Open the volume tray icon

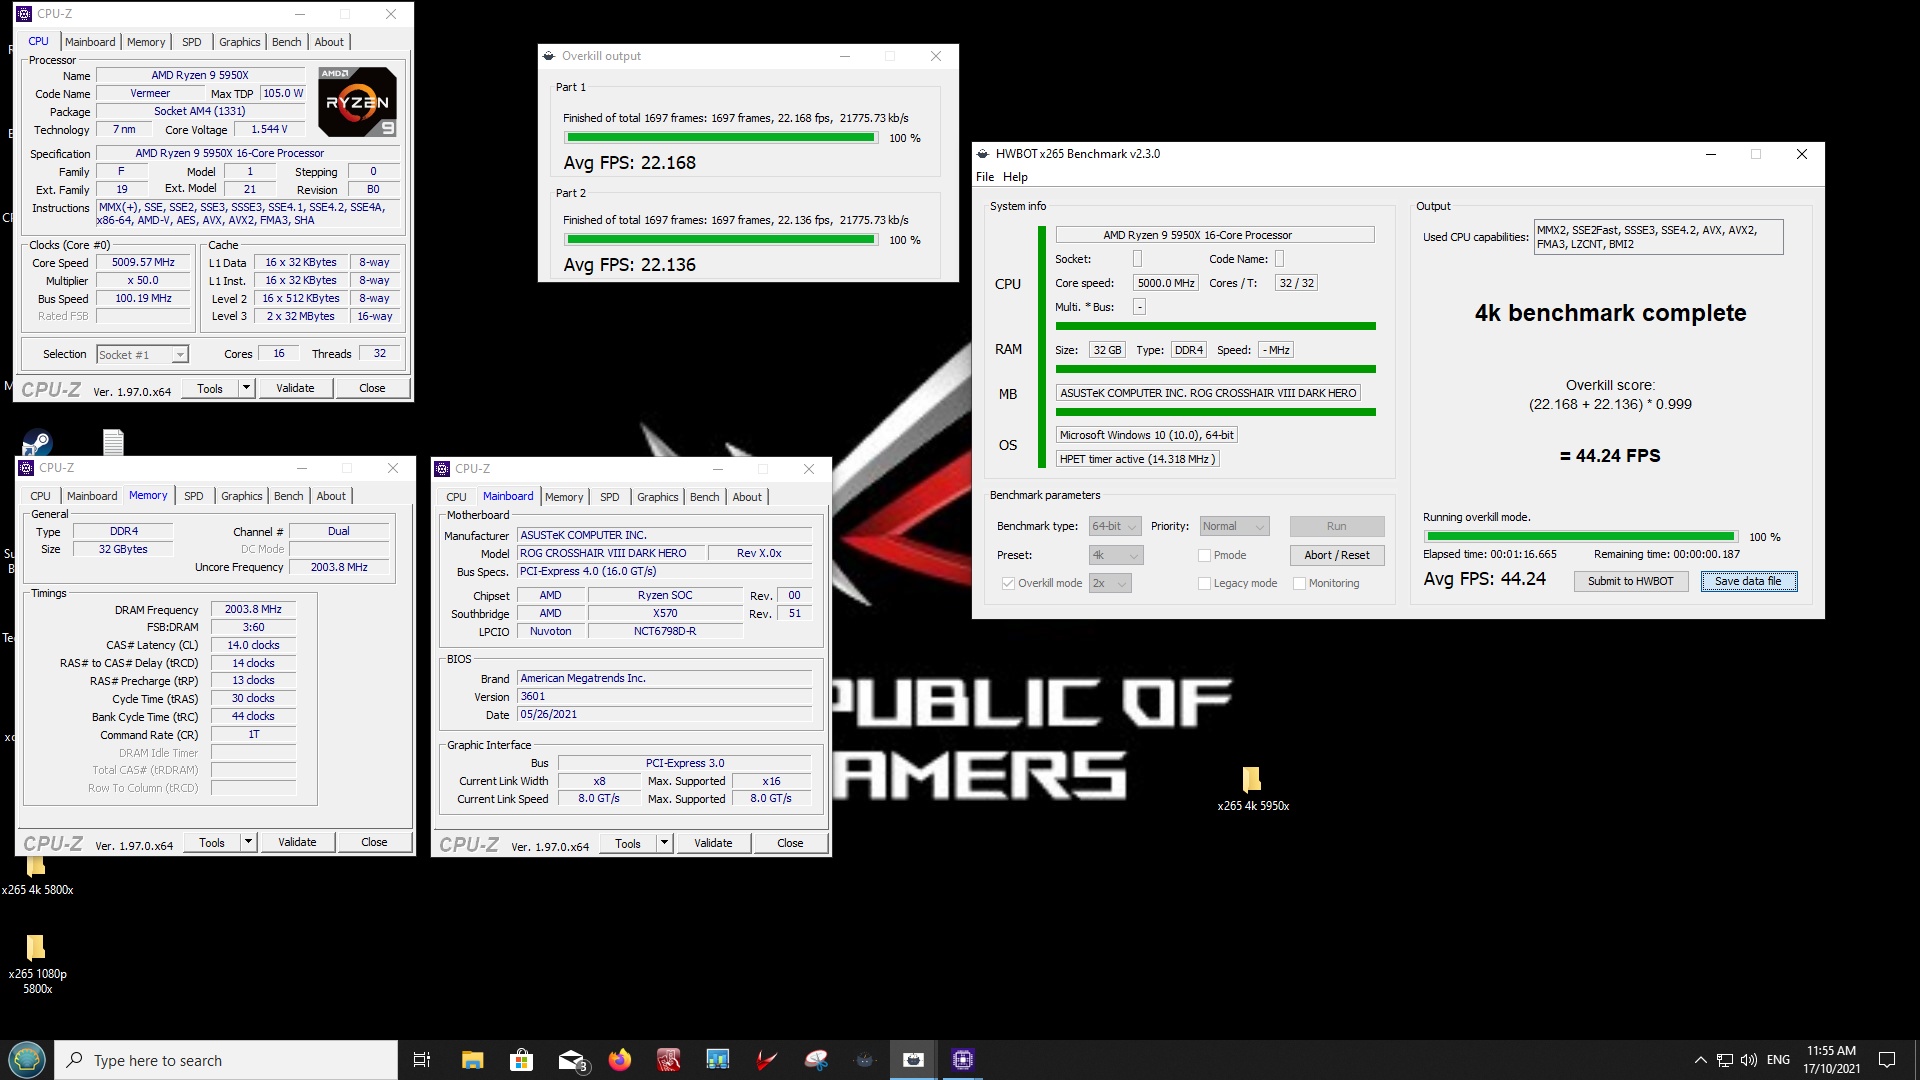pos(1748,1060)
